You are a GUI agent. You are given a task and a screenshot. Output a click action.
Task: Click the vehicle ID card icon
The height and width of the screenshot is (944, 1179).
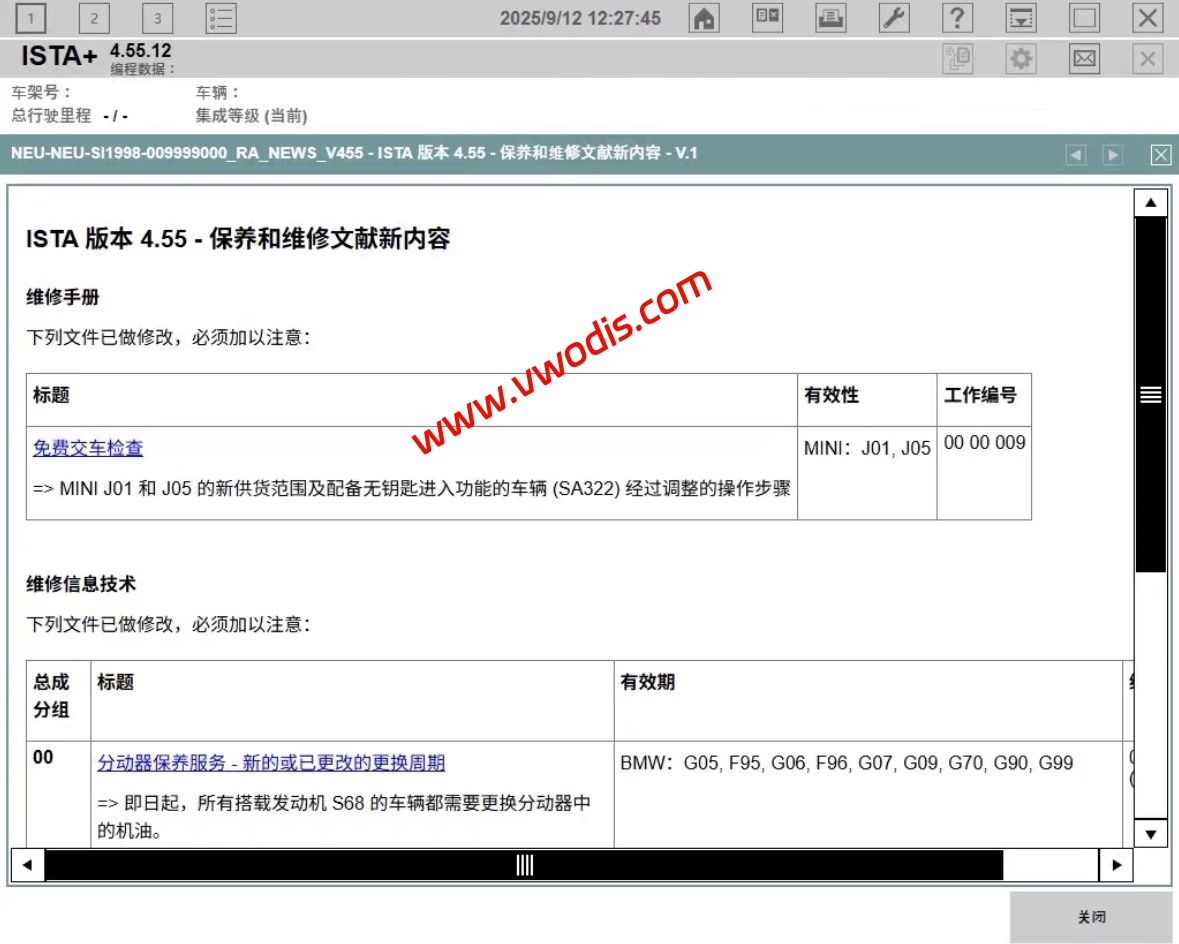768,18
